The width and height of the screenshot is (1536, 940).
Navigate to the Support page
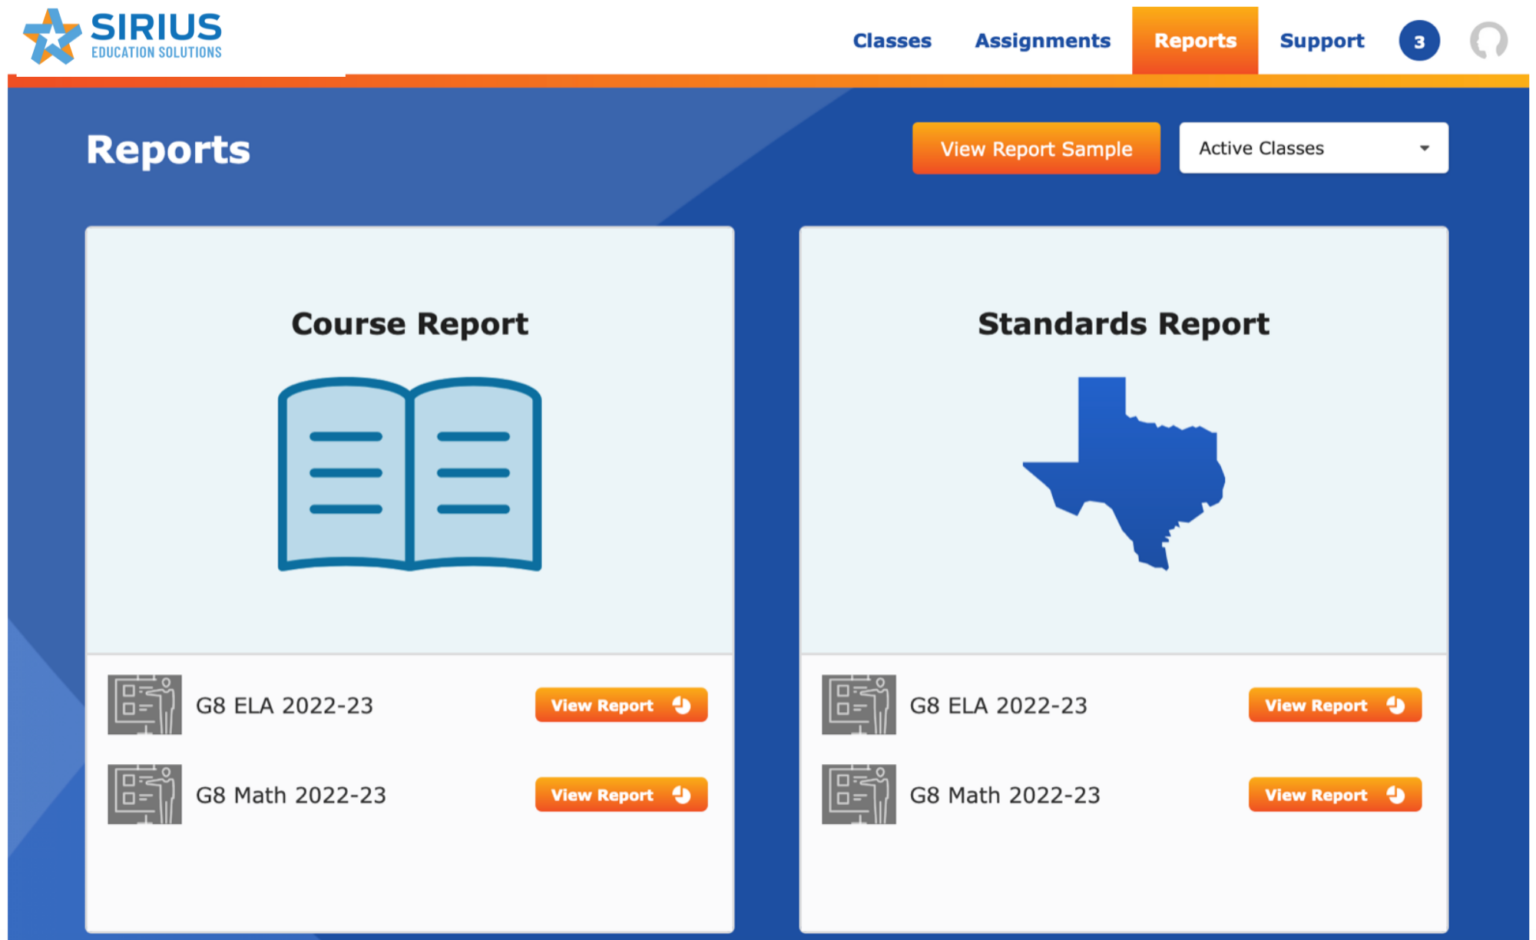[x=1321, y=40]
